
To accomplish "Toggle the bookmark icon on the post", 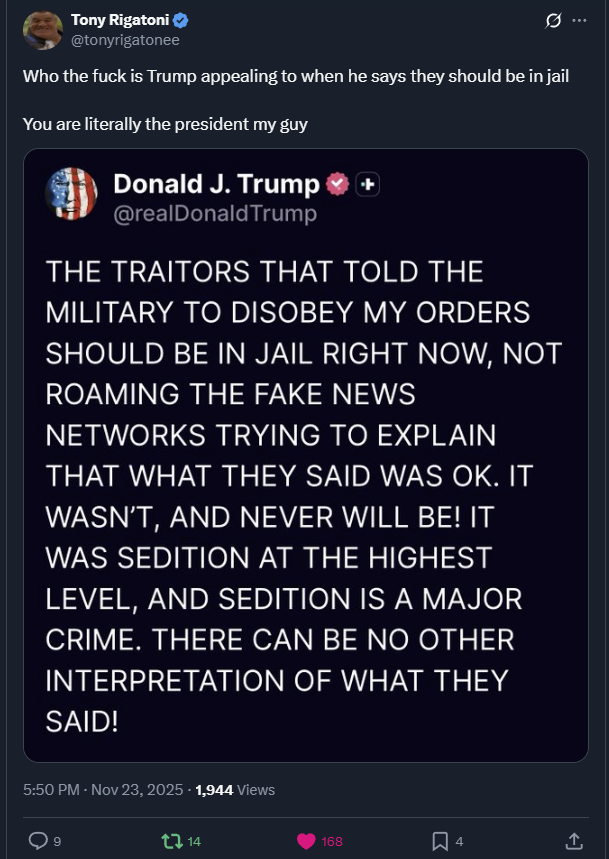I will point(439,841).
